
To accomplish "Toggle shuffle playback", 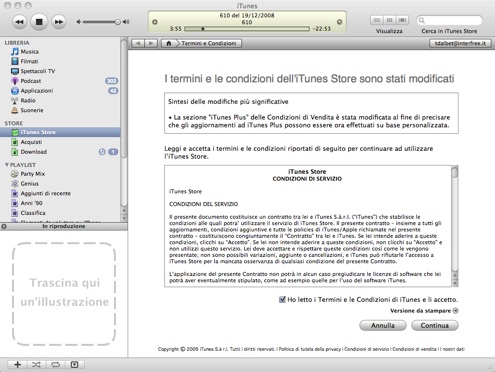I will (36, 365).
